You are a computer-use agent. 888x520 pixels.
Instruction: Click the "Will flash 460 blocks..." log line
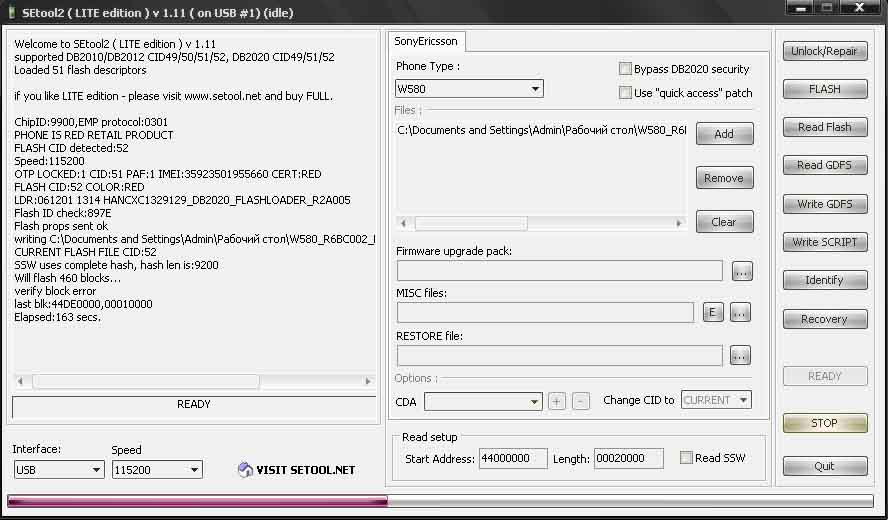point(67,278)
